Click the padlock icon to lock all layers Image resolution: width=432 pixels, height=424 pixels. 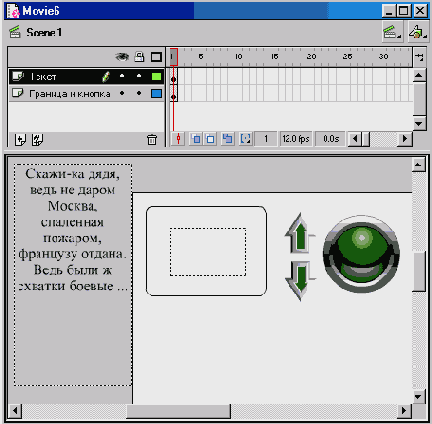(x=139, y=57)
